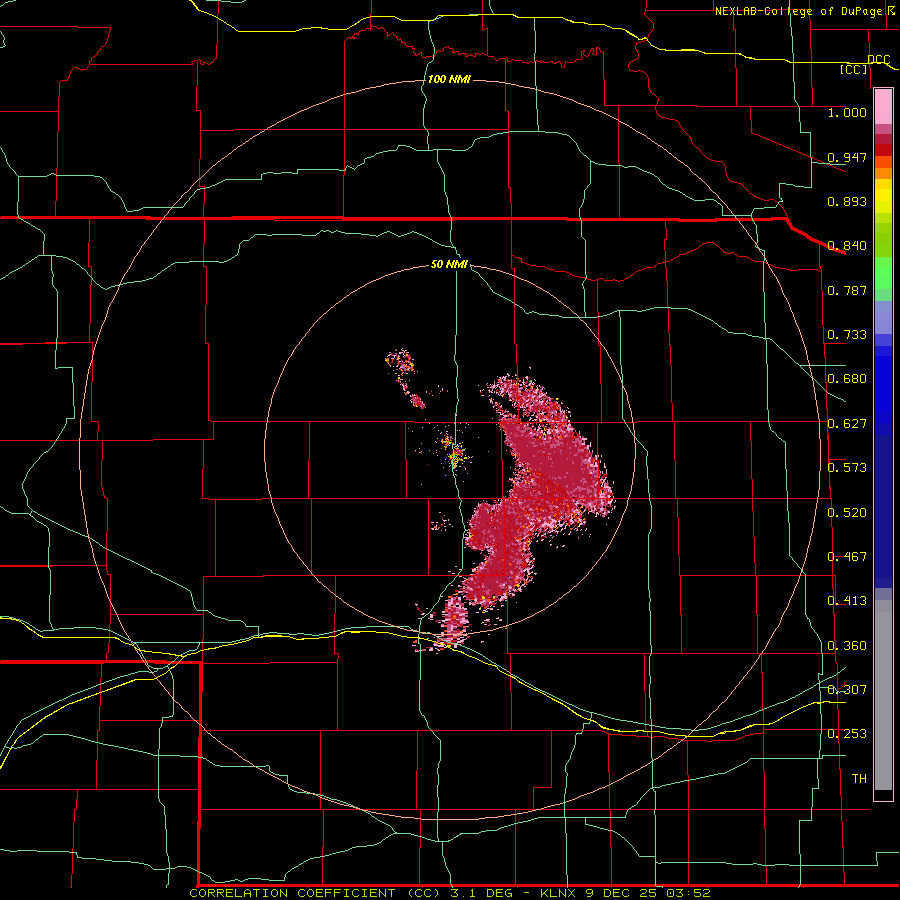The width and height of the screenshot is (900, 900).
Task: Pick the bright green color bar segment
Action: 883,273
